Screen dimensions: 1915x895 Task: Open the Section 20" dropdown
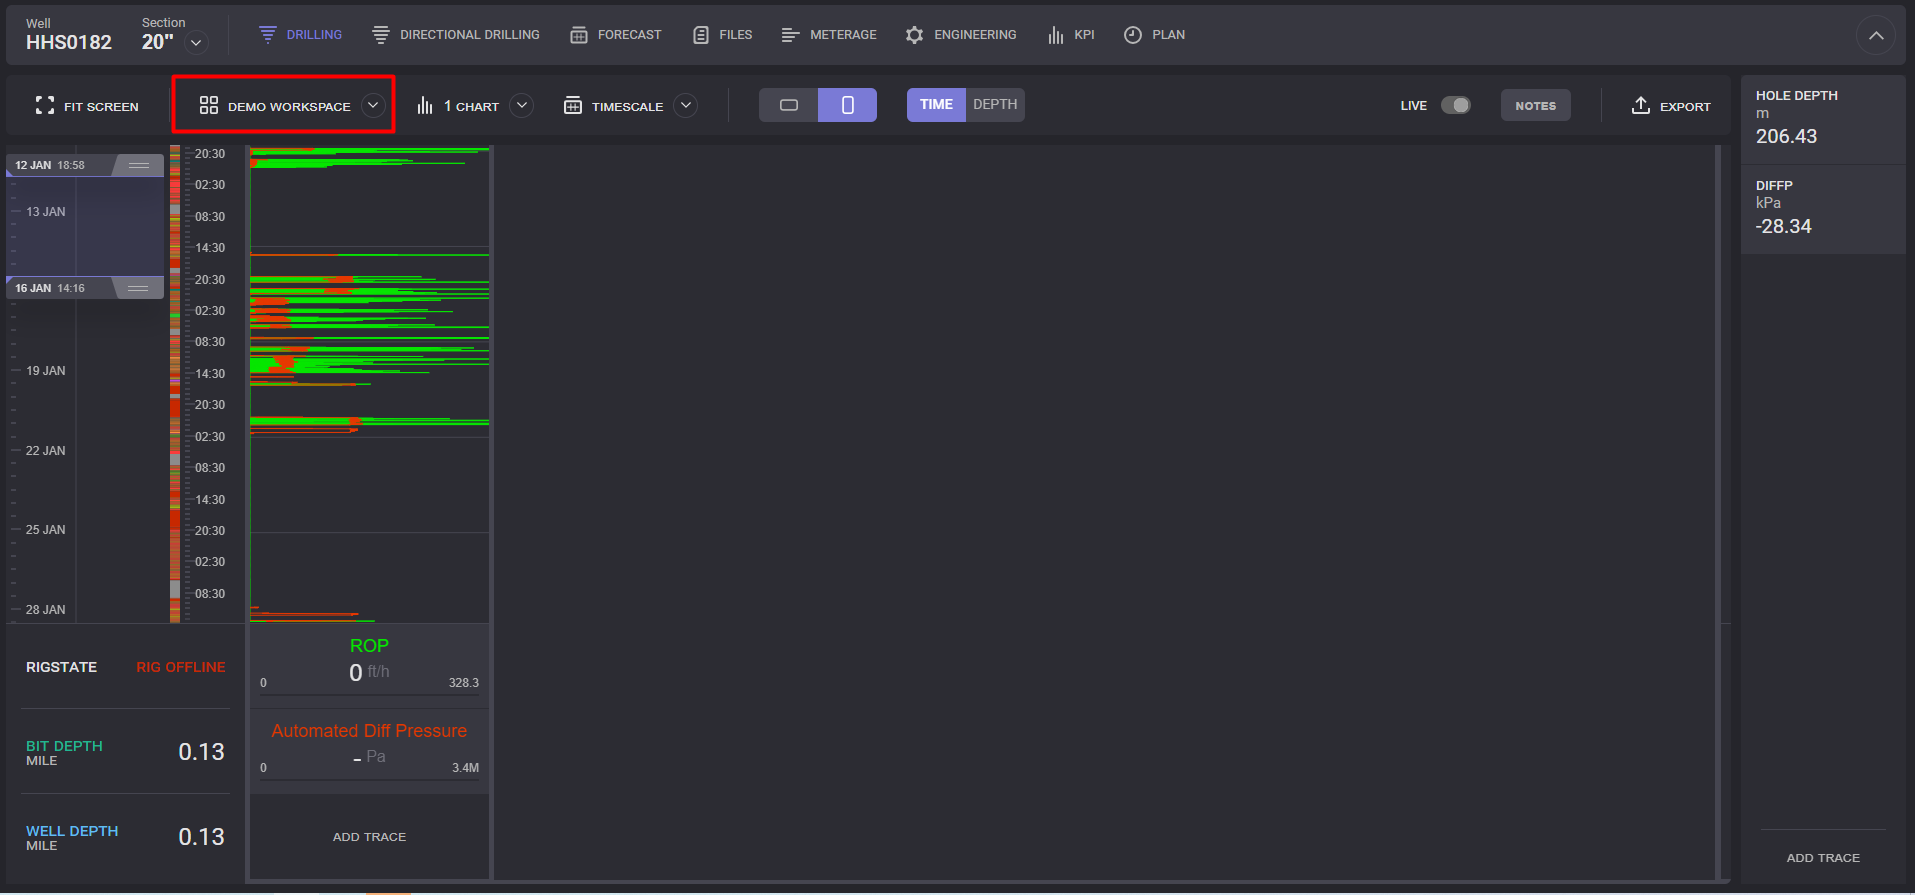click(x=196, y=43)
